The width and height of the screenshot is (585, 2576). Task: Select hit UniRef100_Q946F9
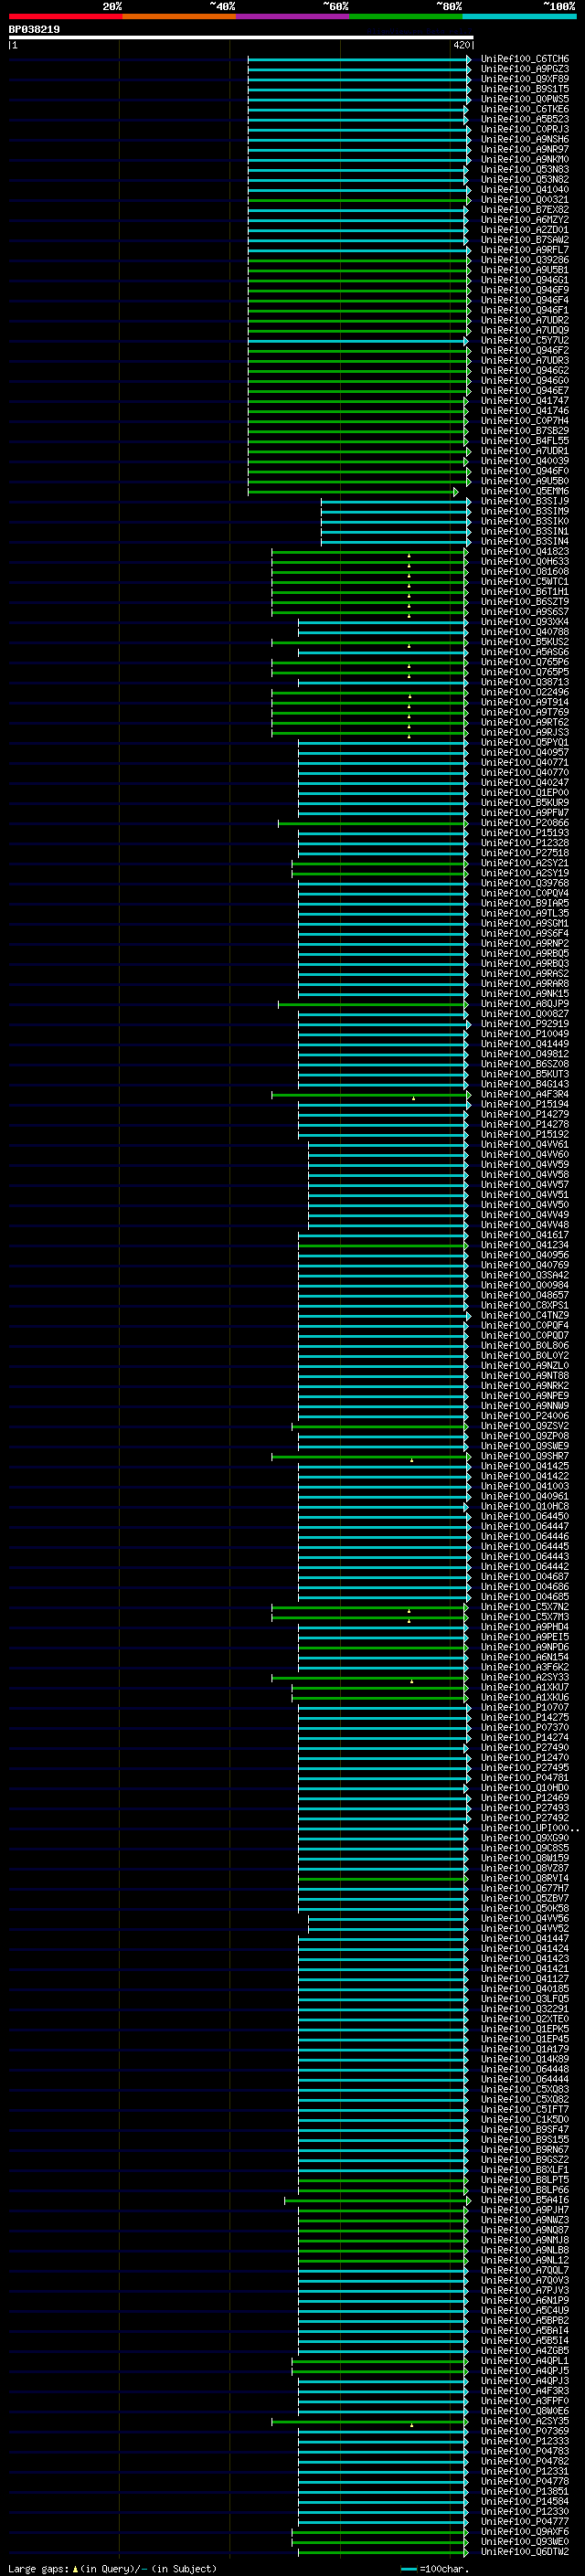tap(525, 290)
